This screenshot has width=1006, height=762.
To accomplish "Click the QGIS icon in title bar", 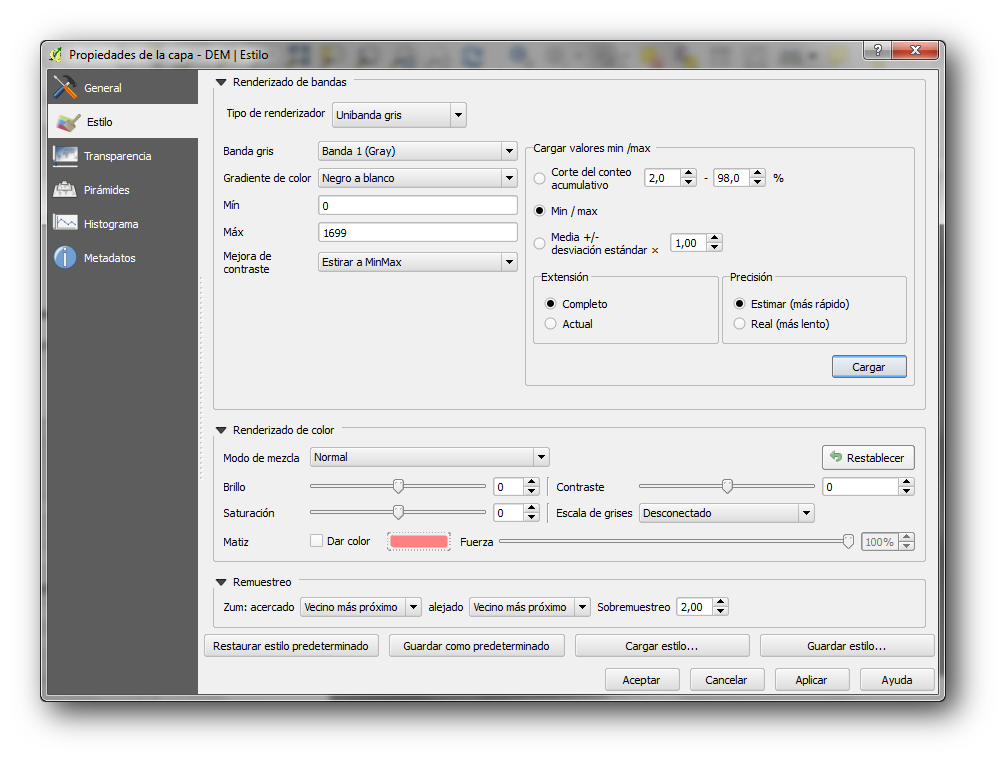I will click(56, 55).
